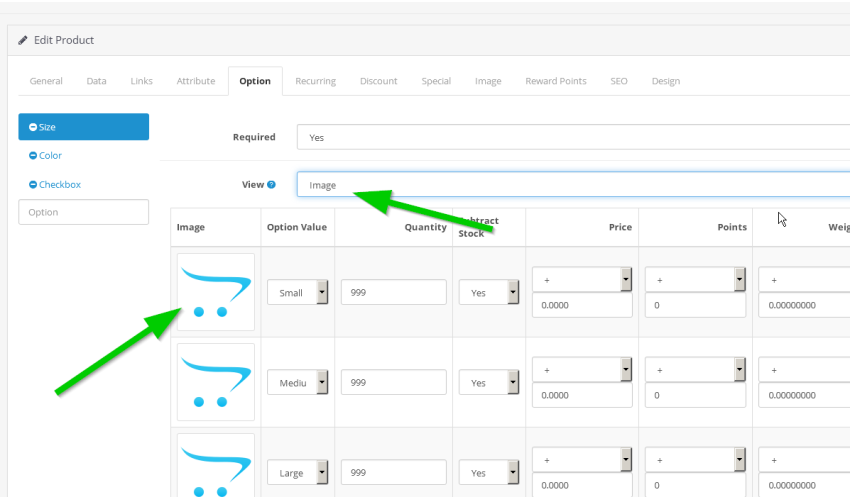Viewport: 850px width, 500px height.
Task: Open the Medium option value dropdown
Action: tap(298, 382)
